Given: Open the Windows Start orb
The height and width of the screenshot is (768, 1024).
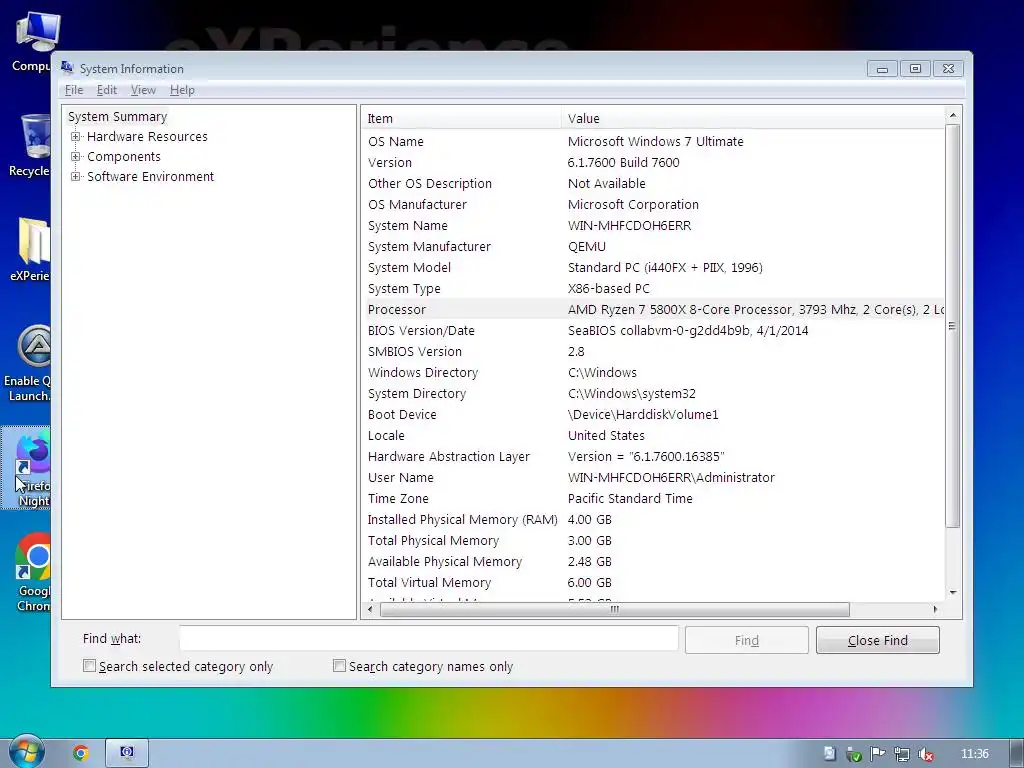Looking at the screenshot, I should point(26,753).
